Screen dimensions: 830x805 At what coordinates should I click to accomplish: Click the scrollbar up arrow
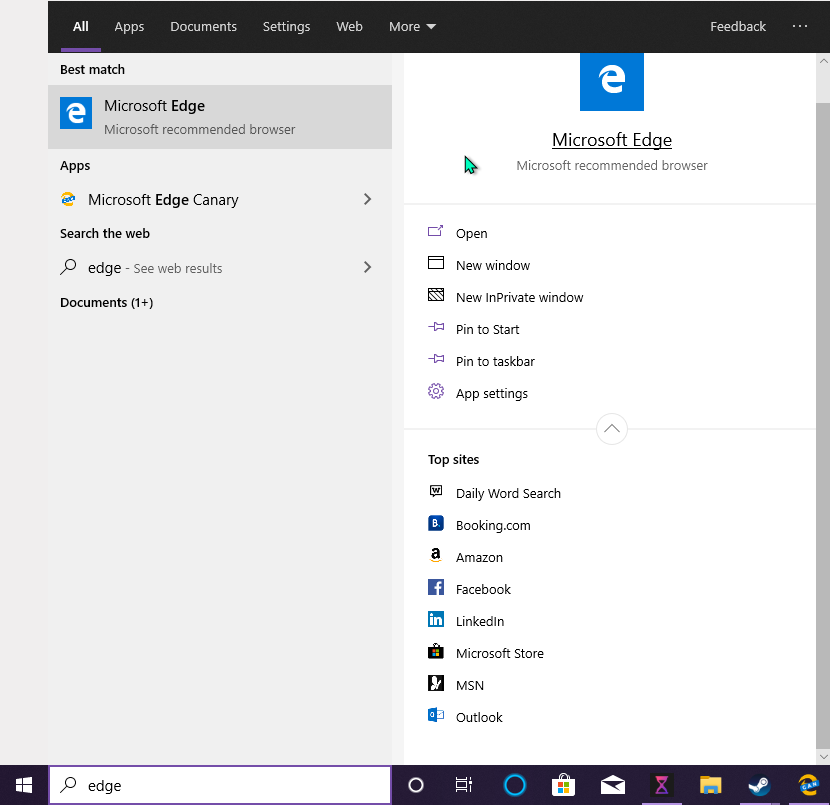[x=823, y=61]
